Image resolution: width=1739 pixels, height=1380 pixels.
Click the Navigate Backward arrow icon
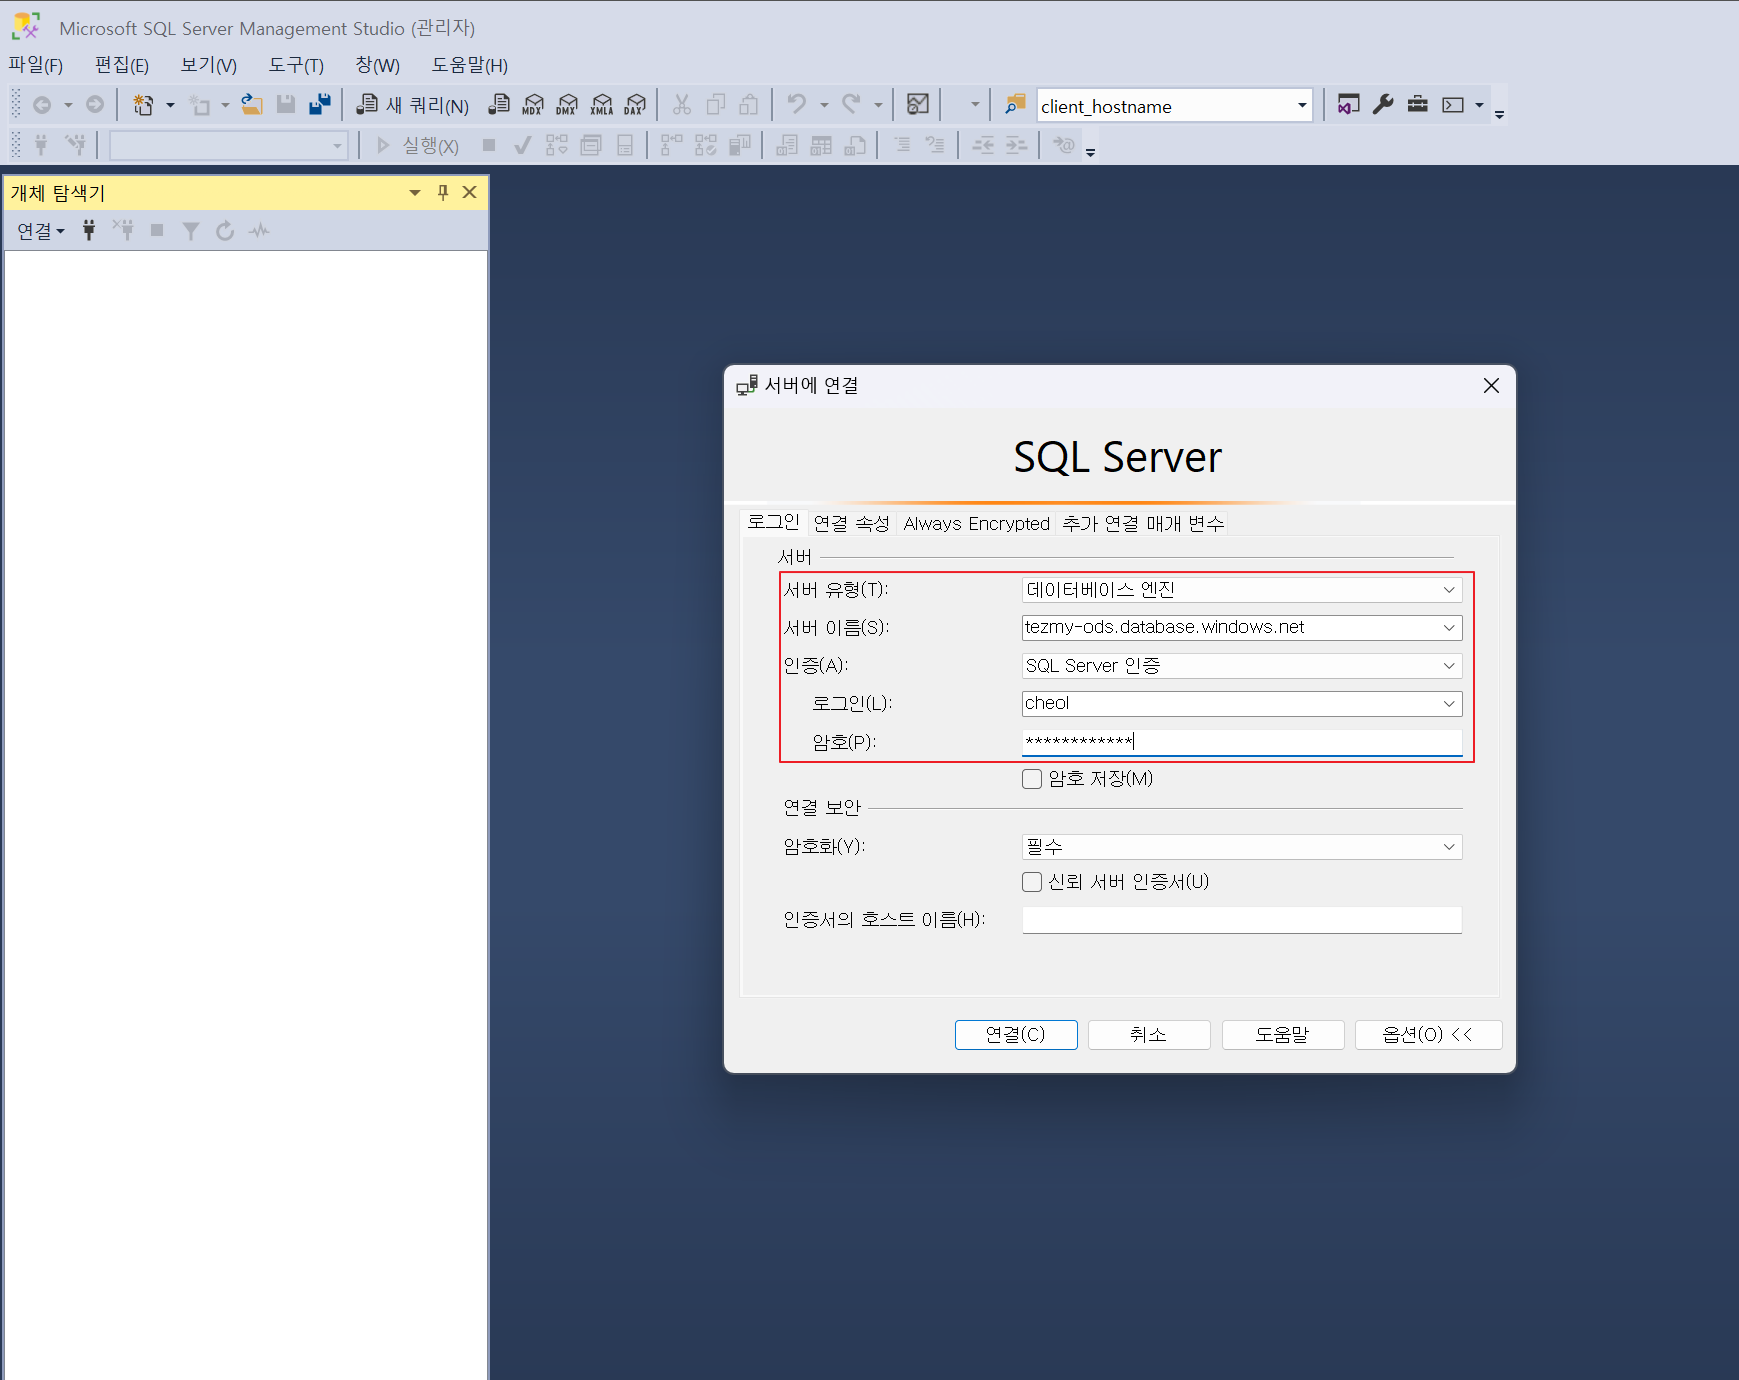pyautogui.click(x=42, y=105)
